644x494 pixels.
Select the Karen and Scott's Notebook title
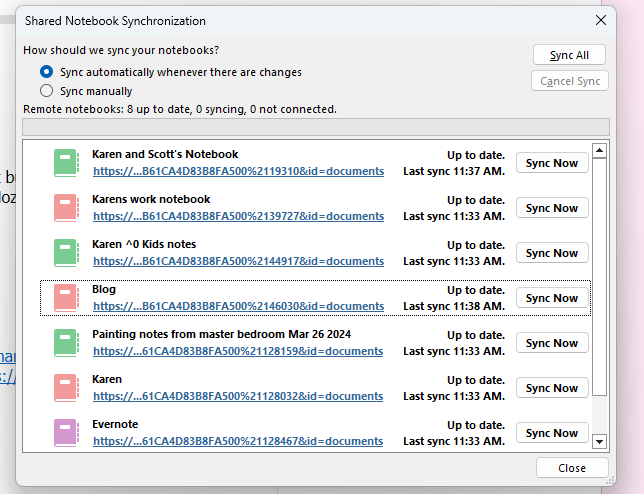coord(165,154)
